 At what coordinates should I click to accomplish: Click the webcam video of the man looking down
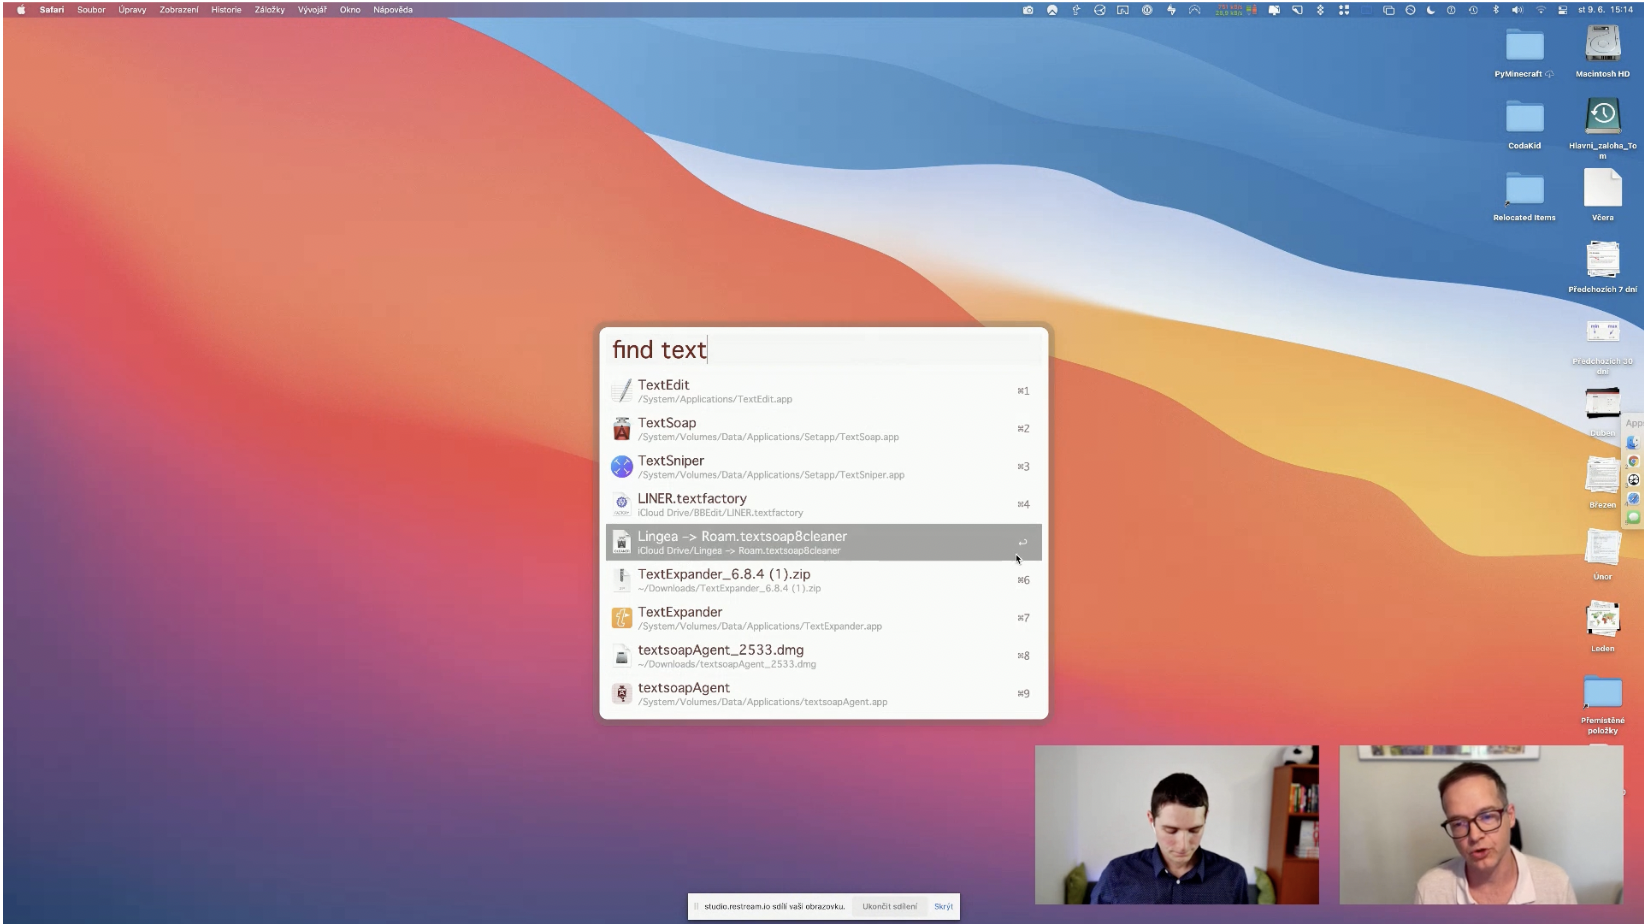coord(1177,825)
